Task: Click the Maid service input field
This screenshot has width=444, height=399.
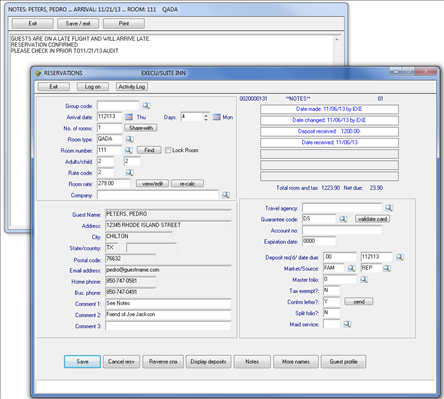Action: coord(332,324)
